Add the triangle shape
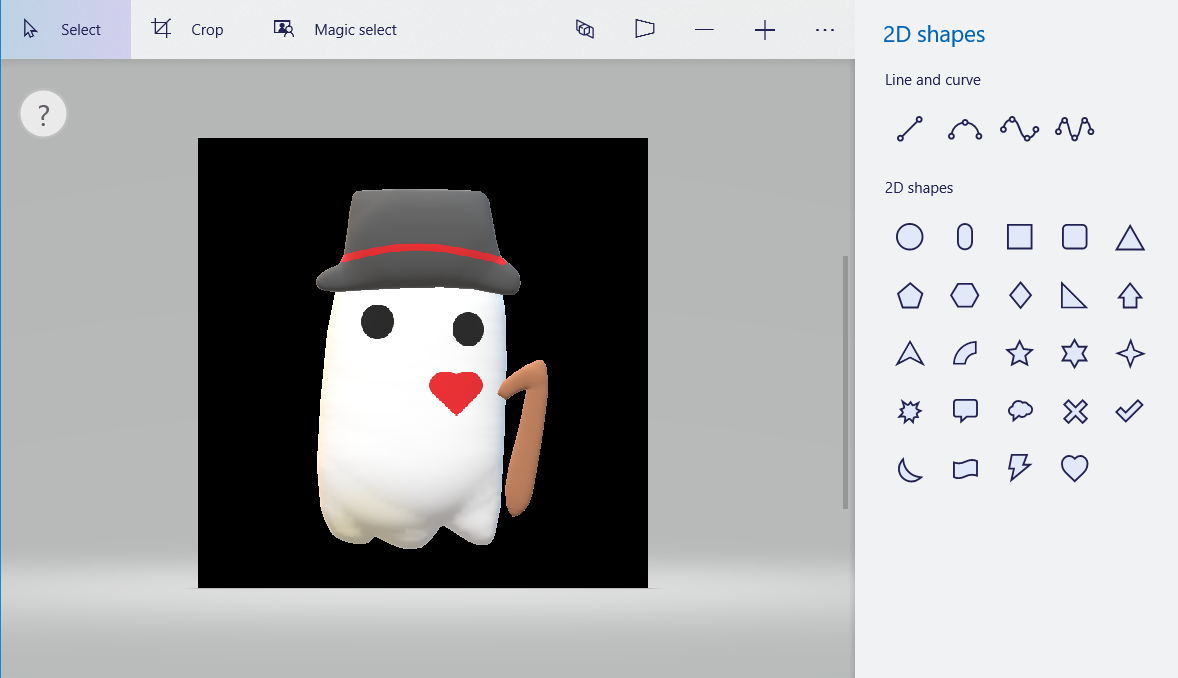Screen dimensions: 1178x678 pos(1129,237)
